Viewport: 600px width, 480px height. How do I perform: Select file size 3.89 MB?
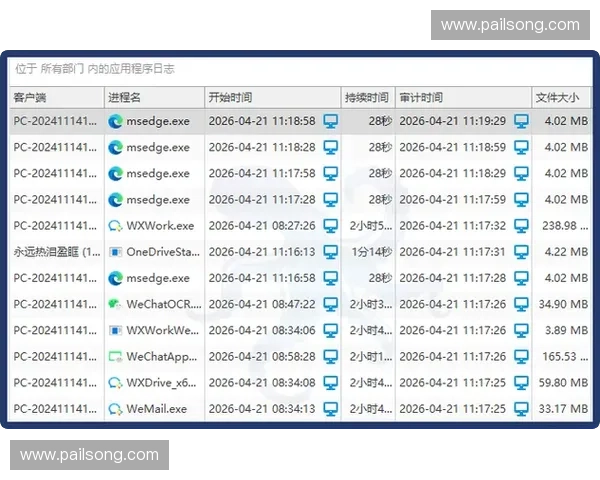[566, 330]
